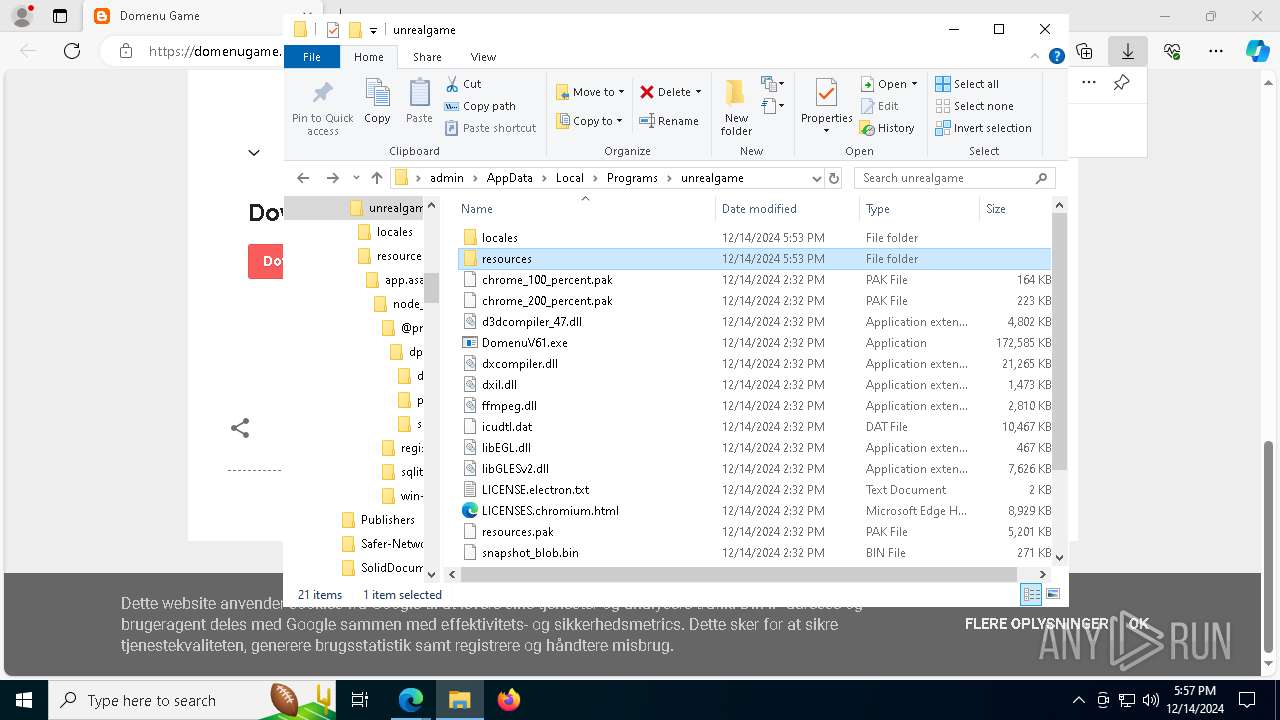Click the search magnifier icon

[x=1041, y=178]
